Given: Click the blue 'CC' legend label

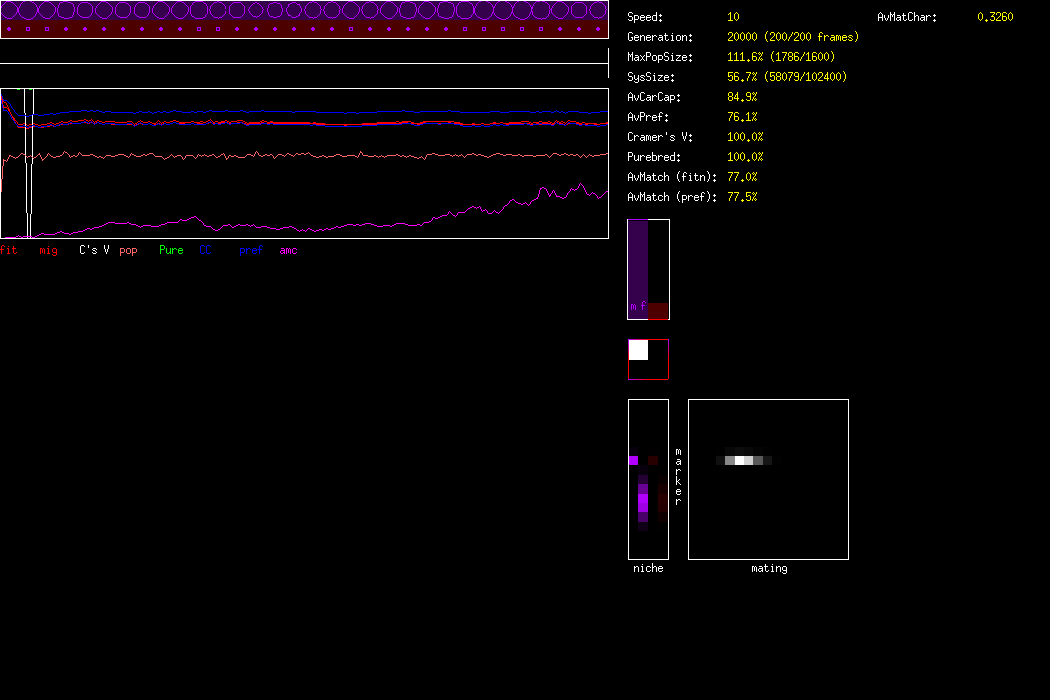Looking at the screenshot, I should [x=205, y=250].
